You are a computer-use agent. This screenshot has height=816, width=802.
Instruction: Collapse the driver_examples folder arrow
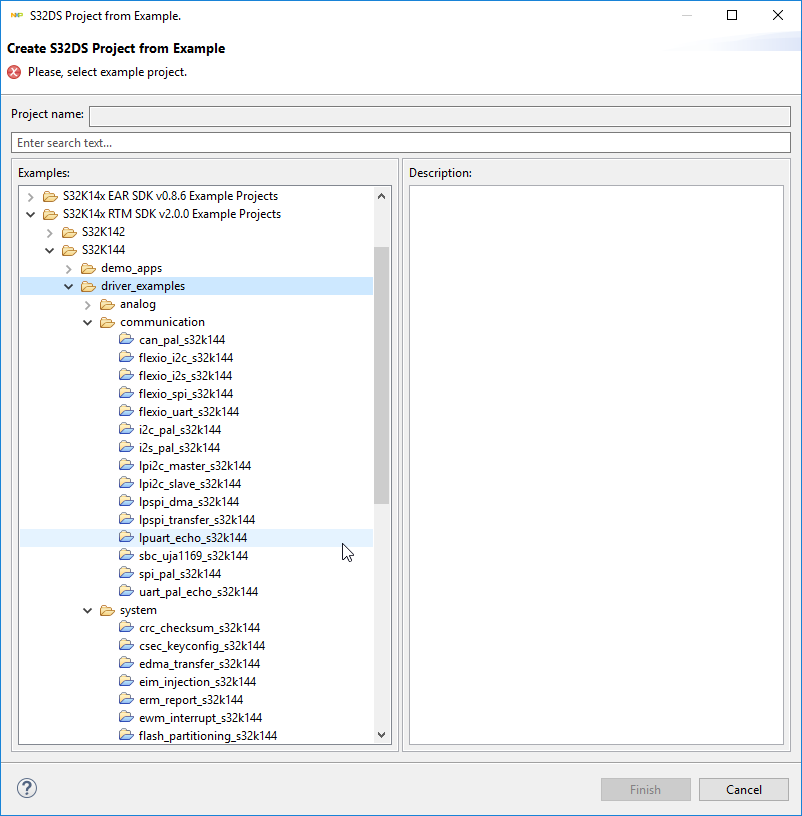(x=69, y=286)
